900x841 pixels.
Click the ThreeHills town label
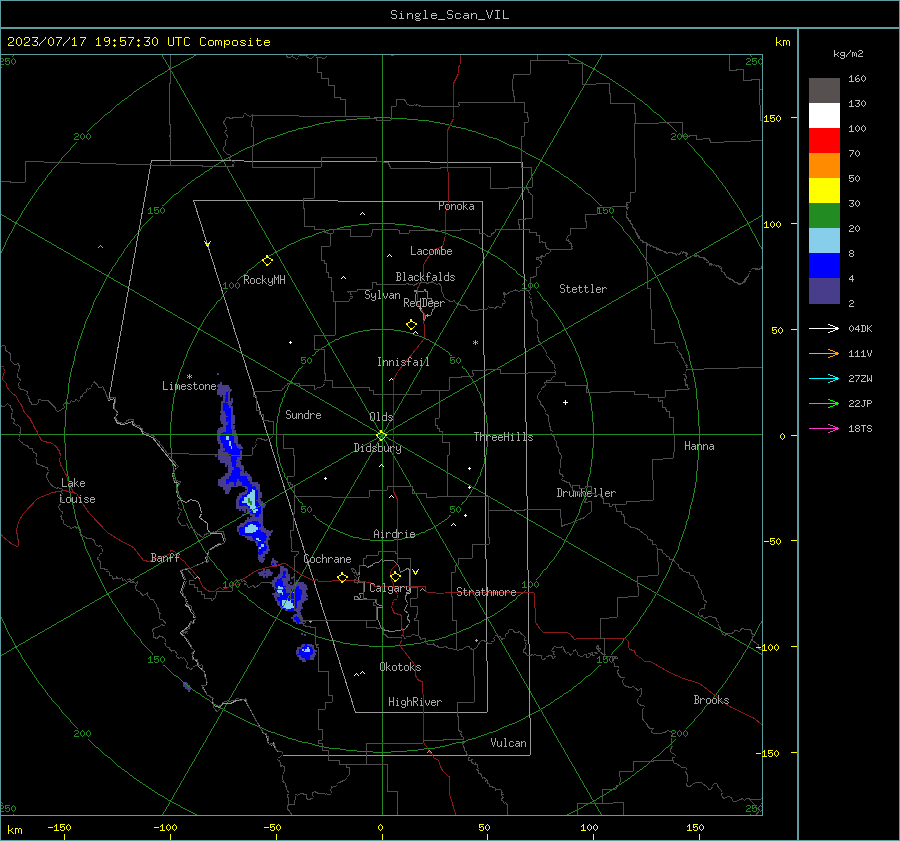(x=503, y=437)
